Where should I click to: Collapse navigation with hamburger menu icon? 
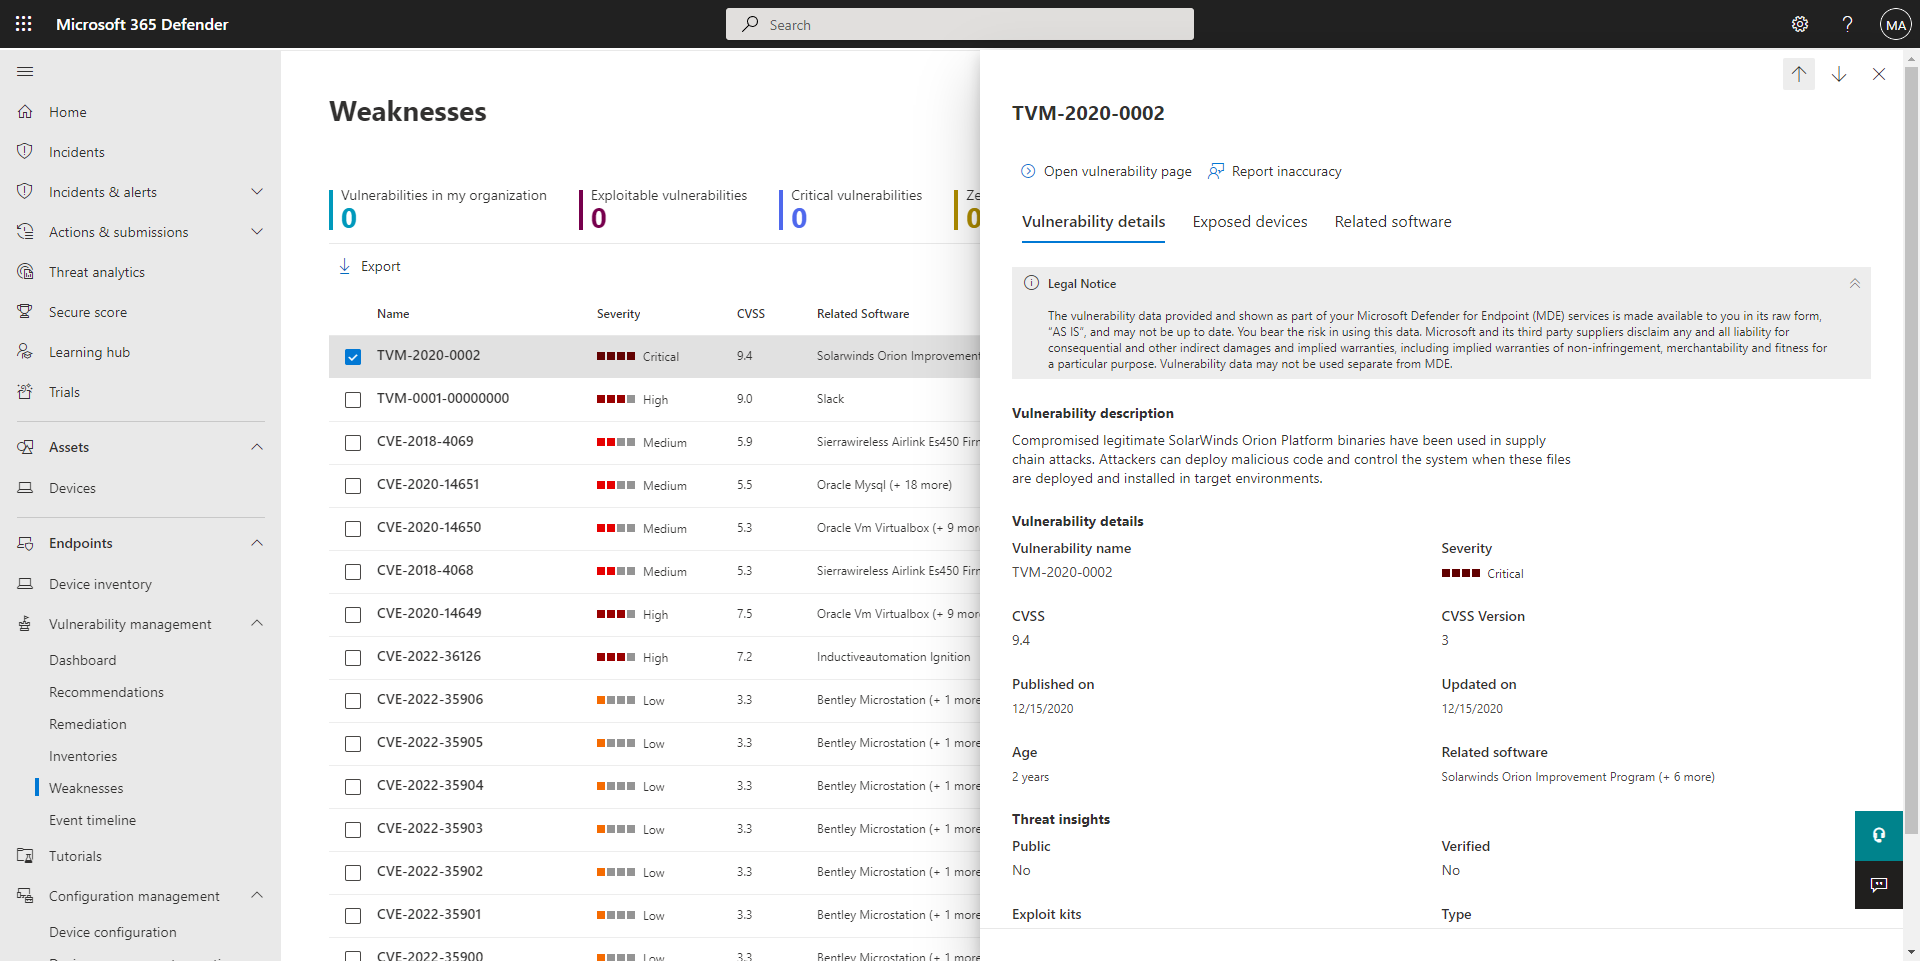pos(26,72)
